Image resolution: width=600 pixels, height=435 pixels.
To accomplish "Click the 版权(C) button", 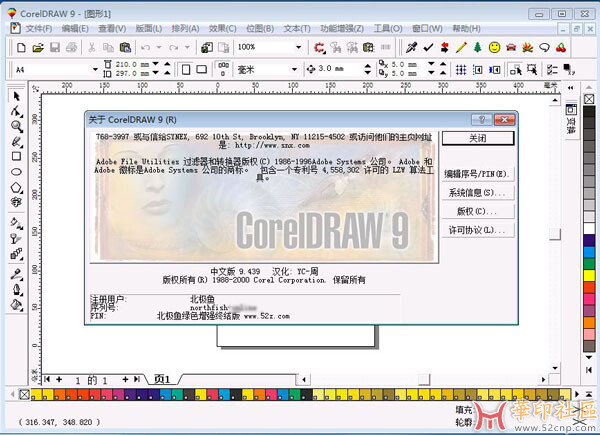I will tap(478, 211).
